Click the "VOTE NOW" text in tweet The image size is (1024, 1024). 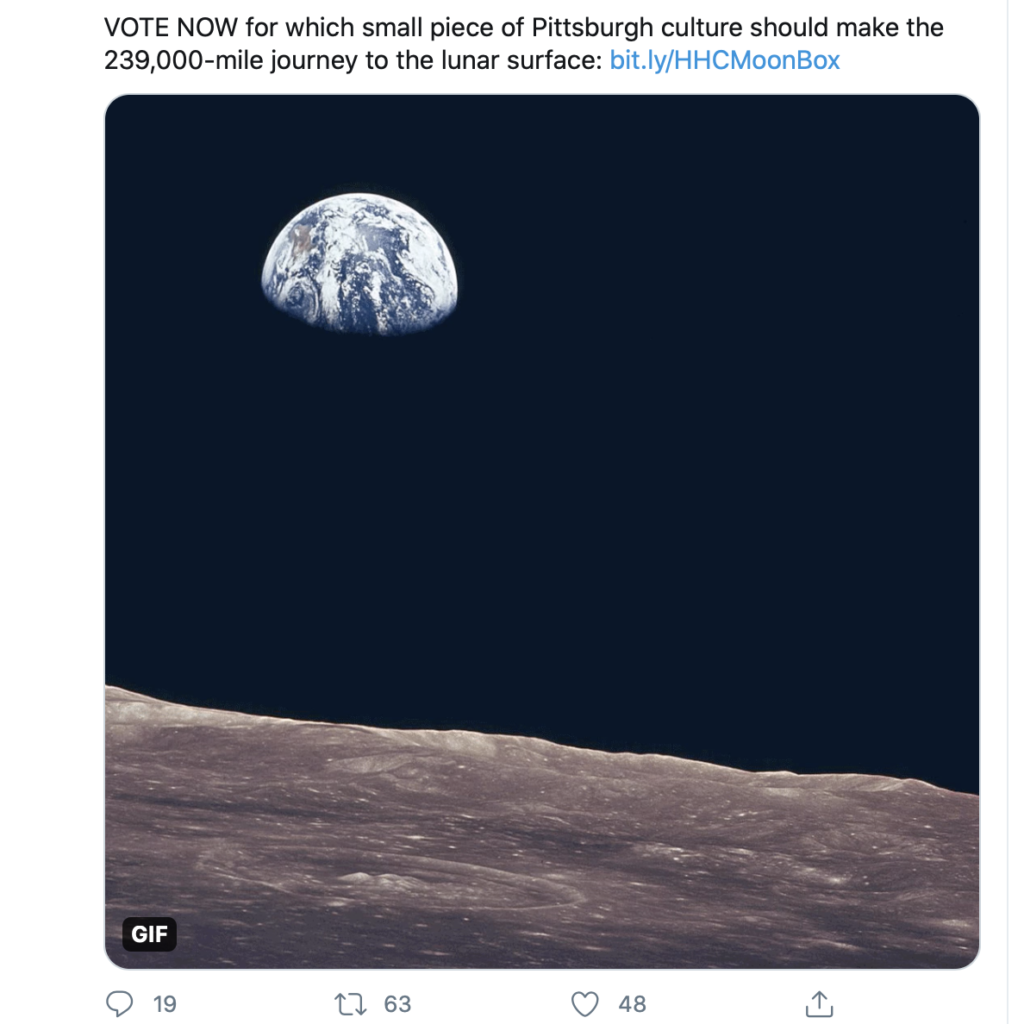point(170,27)
